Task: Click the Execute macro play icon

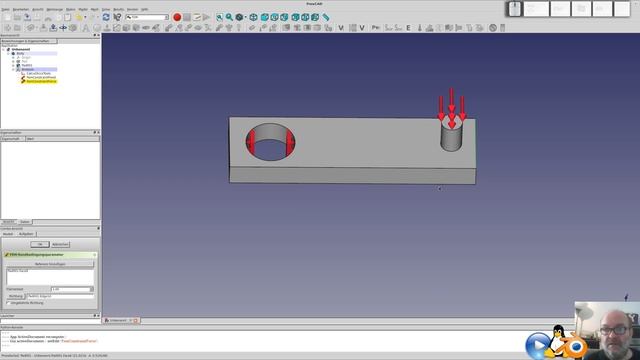Action: (207, 17)
